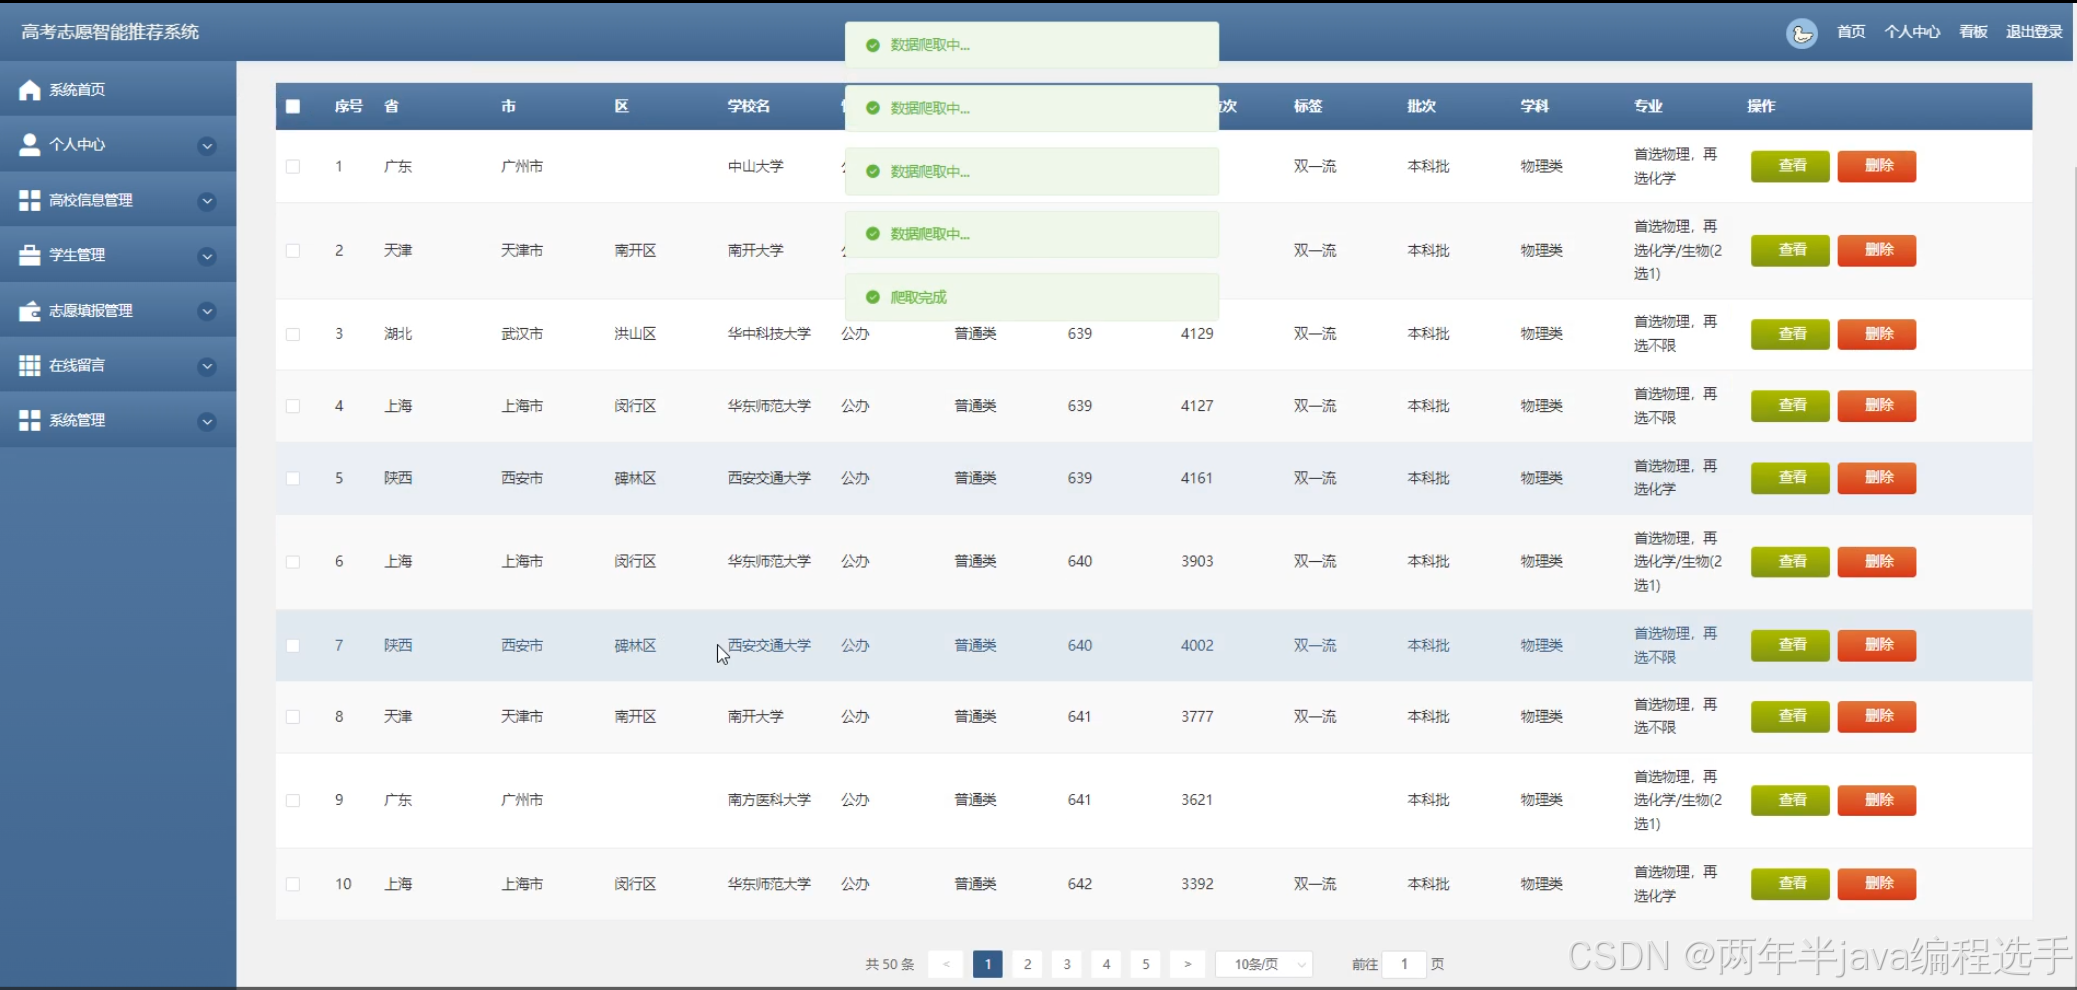Click the 华中科技大学 school name cell
Image resolution: width=2077 pixels, height=990 pixels.
[x=769, y=334]
